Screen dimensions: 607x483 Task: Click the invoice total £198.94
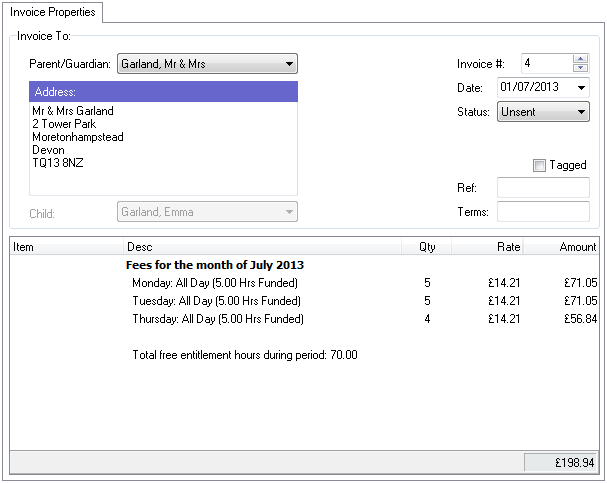coord(561,462)
